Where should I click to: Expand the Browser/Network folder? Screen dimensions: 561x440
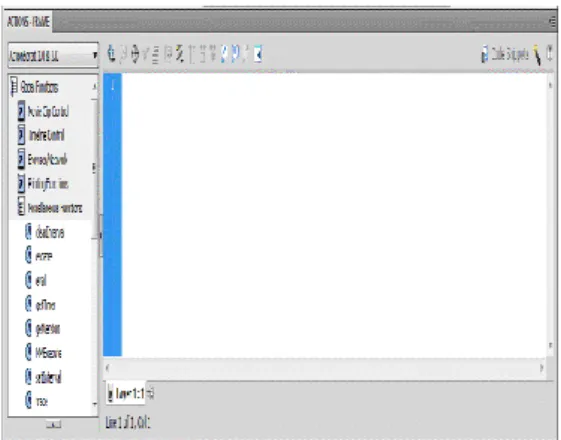coord(42,160)
